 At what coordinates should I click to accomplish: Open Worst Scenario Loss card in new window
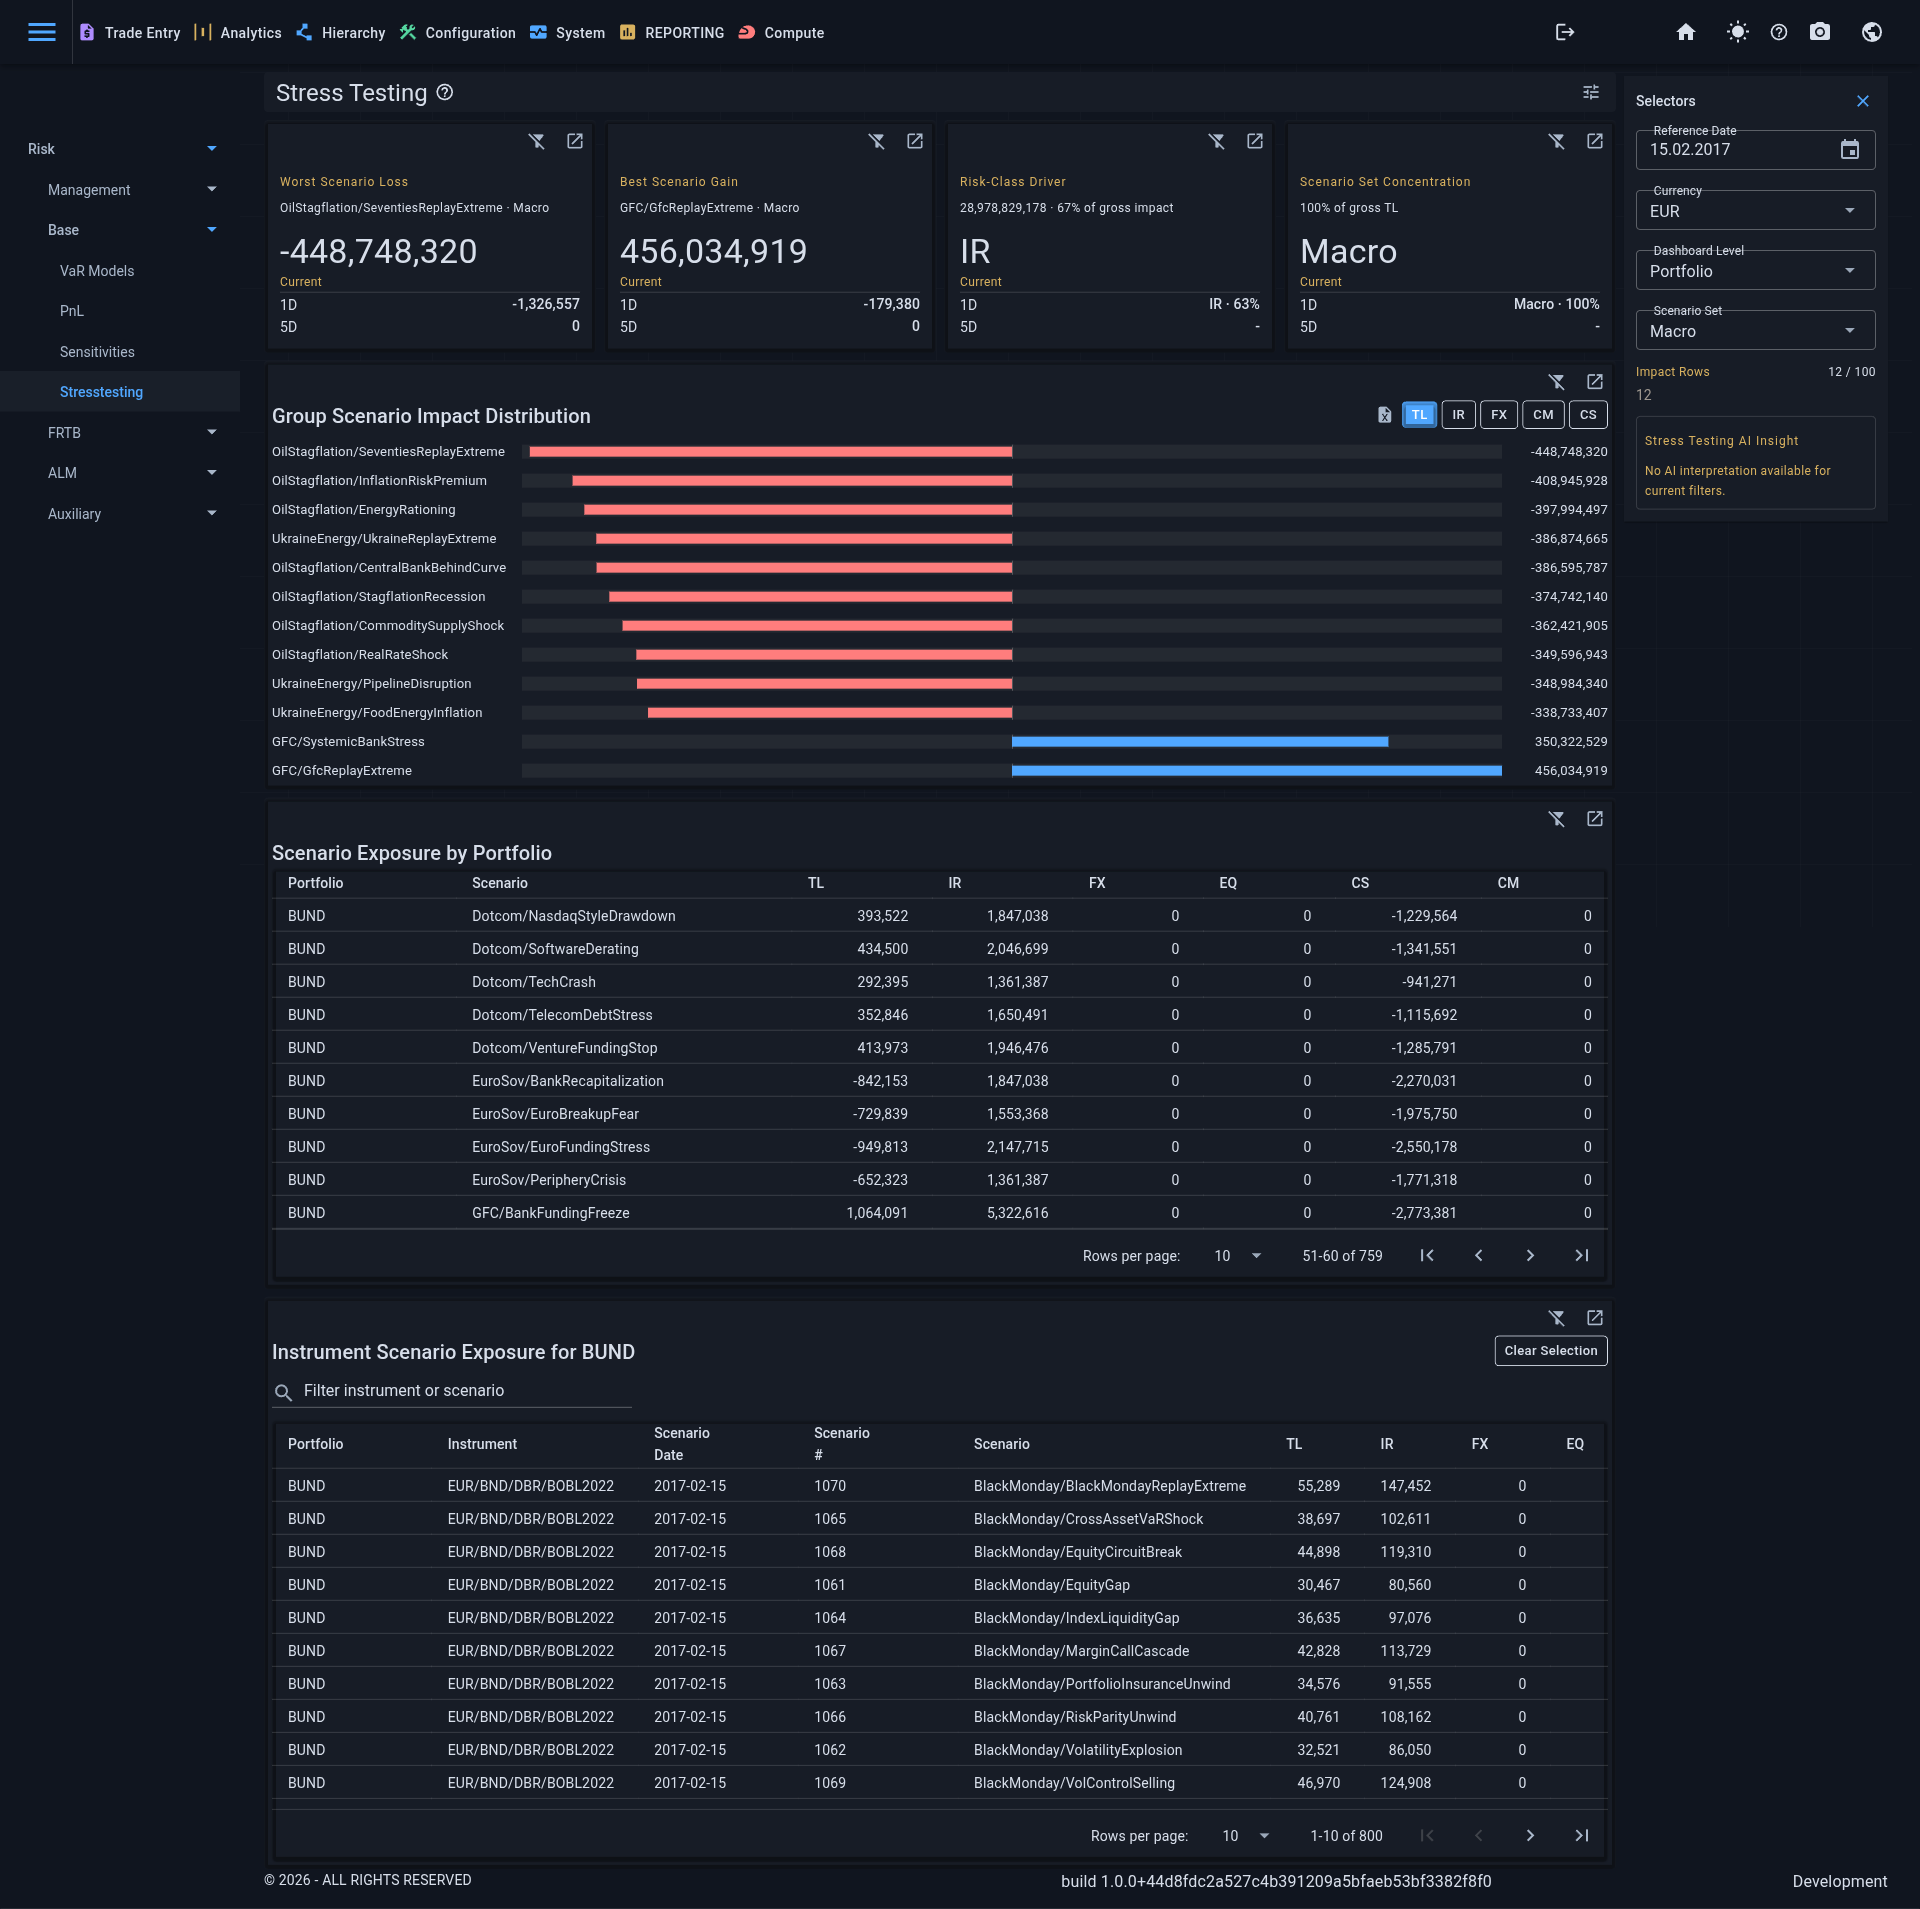tap(575, 141)
